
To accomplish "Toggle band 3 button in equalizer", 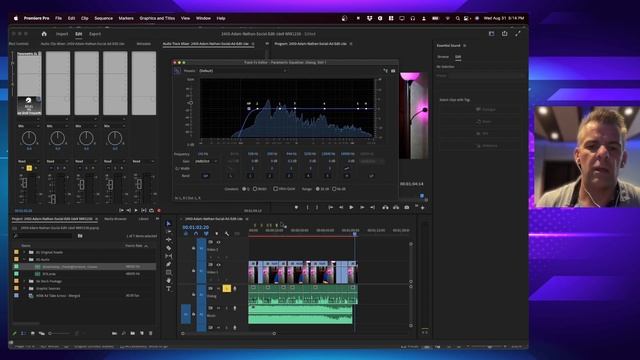I will 289,176.
